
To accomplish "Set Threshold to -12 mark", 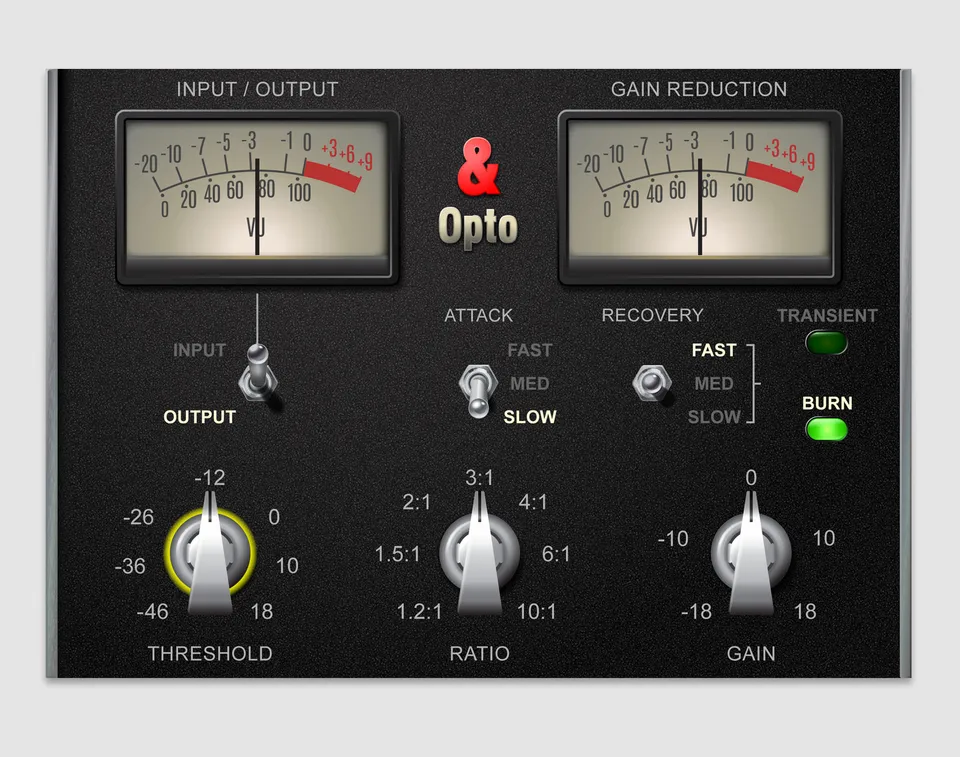I will [210, 478].
